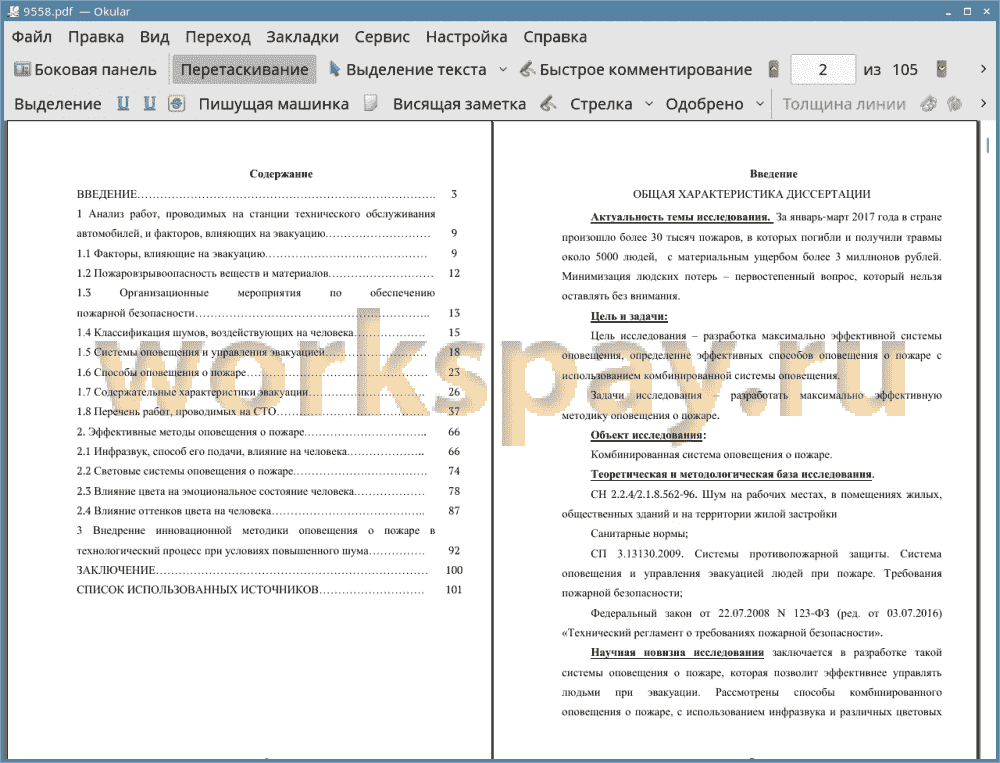
Task: Click 'Теоретическая и методологическая база исследования' subheading
Action: click(732, 474)
